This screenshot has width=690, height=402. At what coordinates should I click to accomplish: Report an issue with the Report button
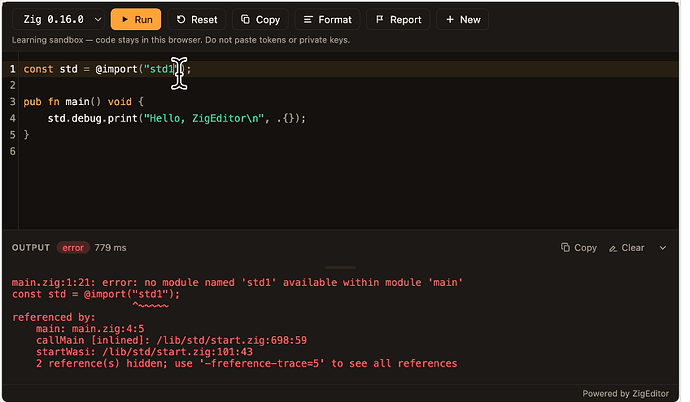tap(398, 19)
